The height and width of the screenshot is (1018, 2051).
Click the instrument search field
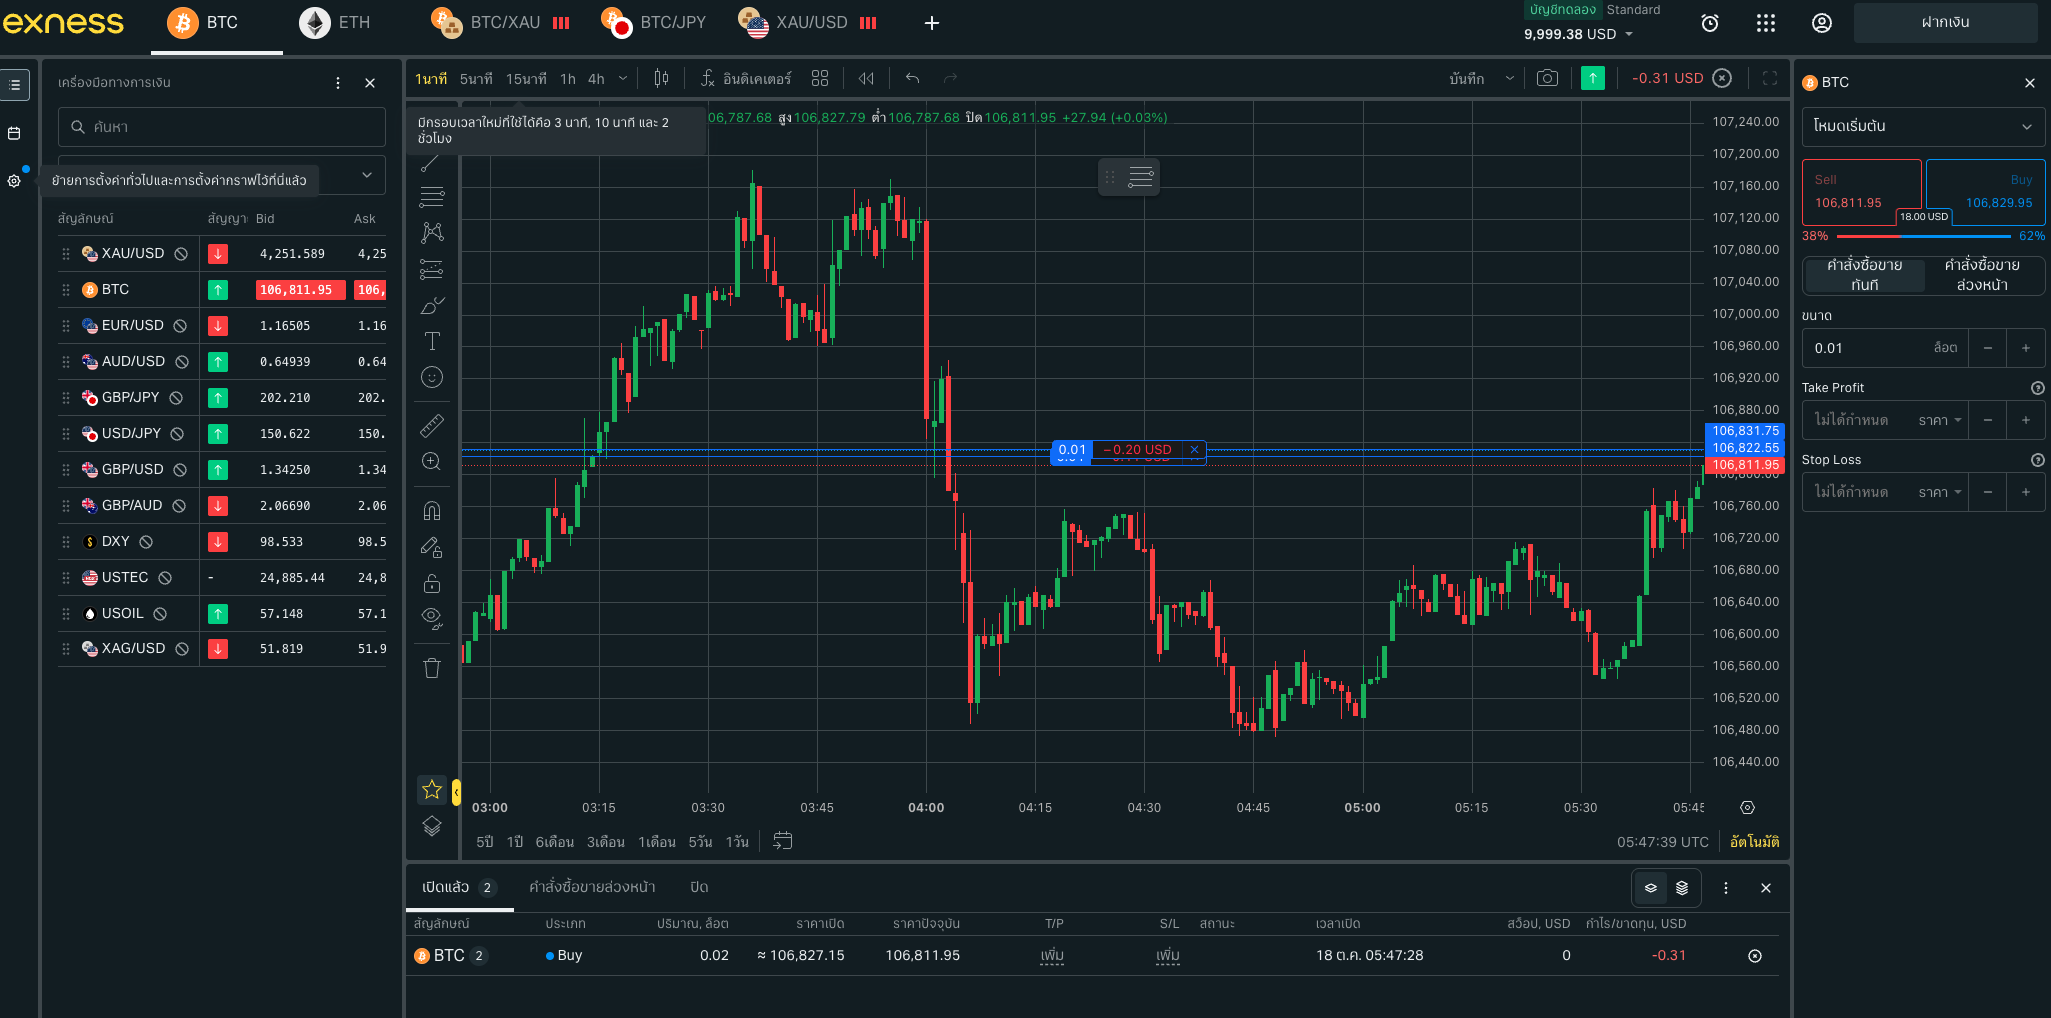pos(222,127)
